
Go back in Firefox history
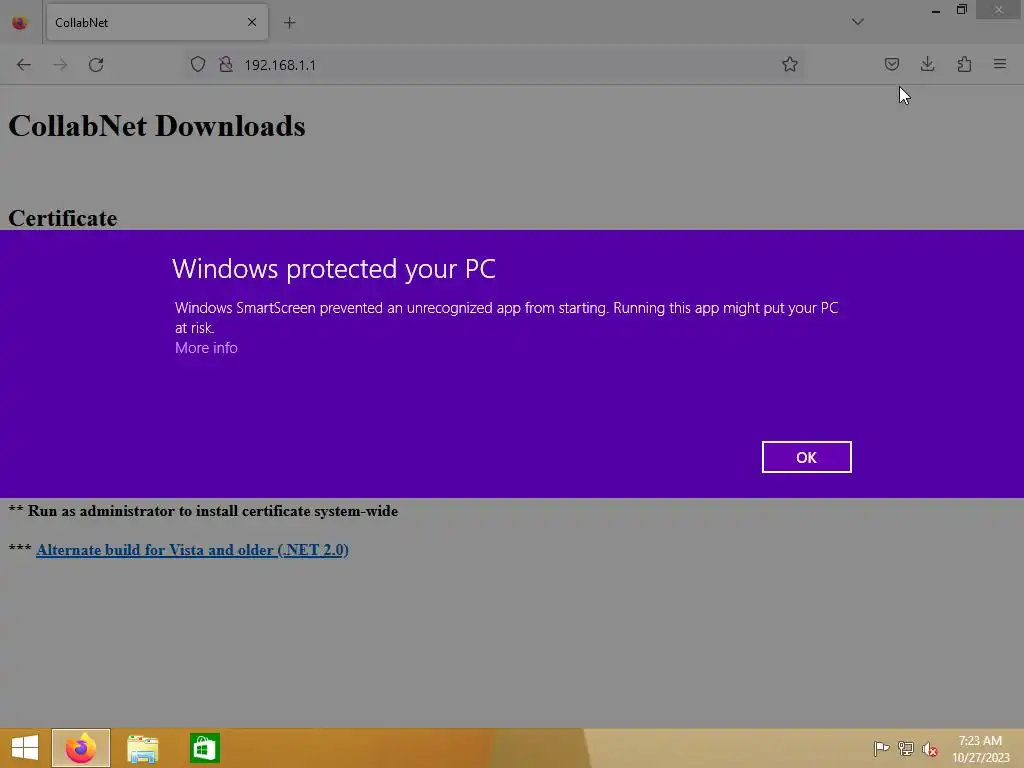tap(24, 65)
